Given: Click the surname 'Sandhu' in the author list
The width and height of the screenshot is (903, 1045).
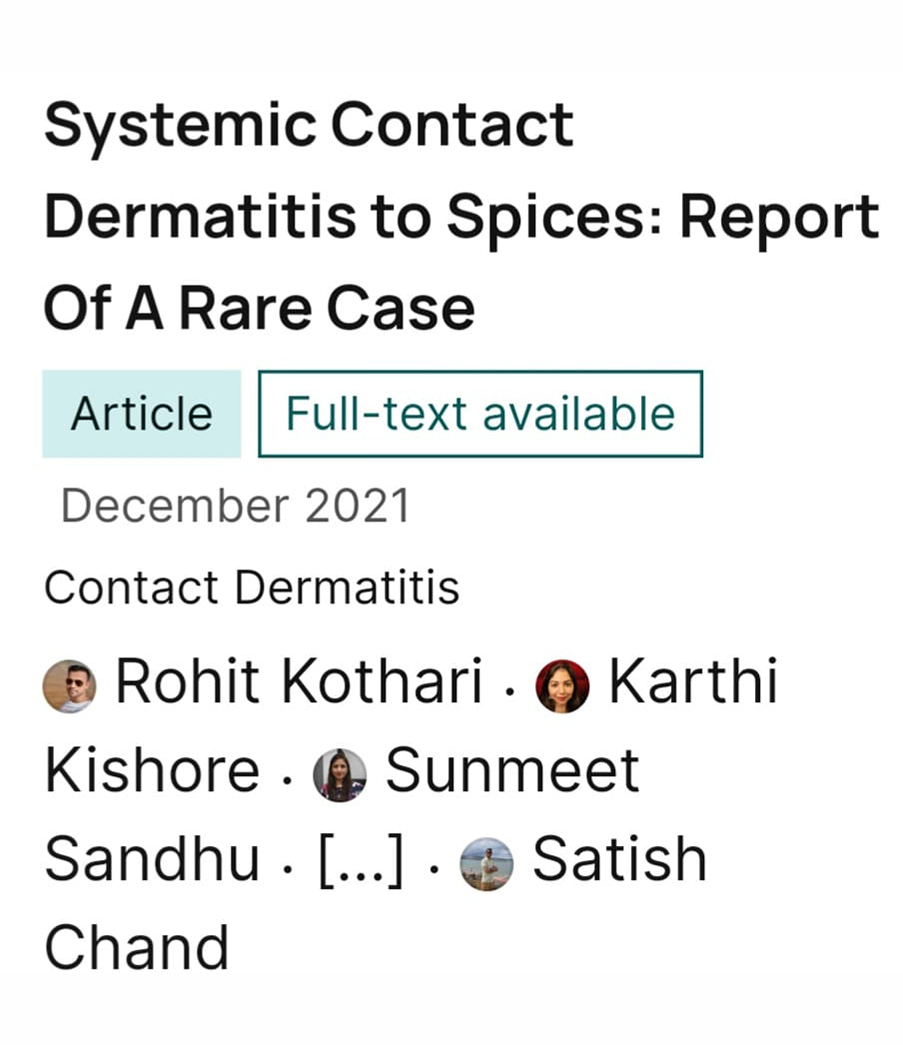Looking at the screenshot, I should click(152, 861).
